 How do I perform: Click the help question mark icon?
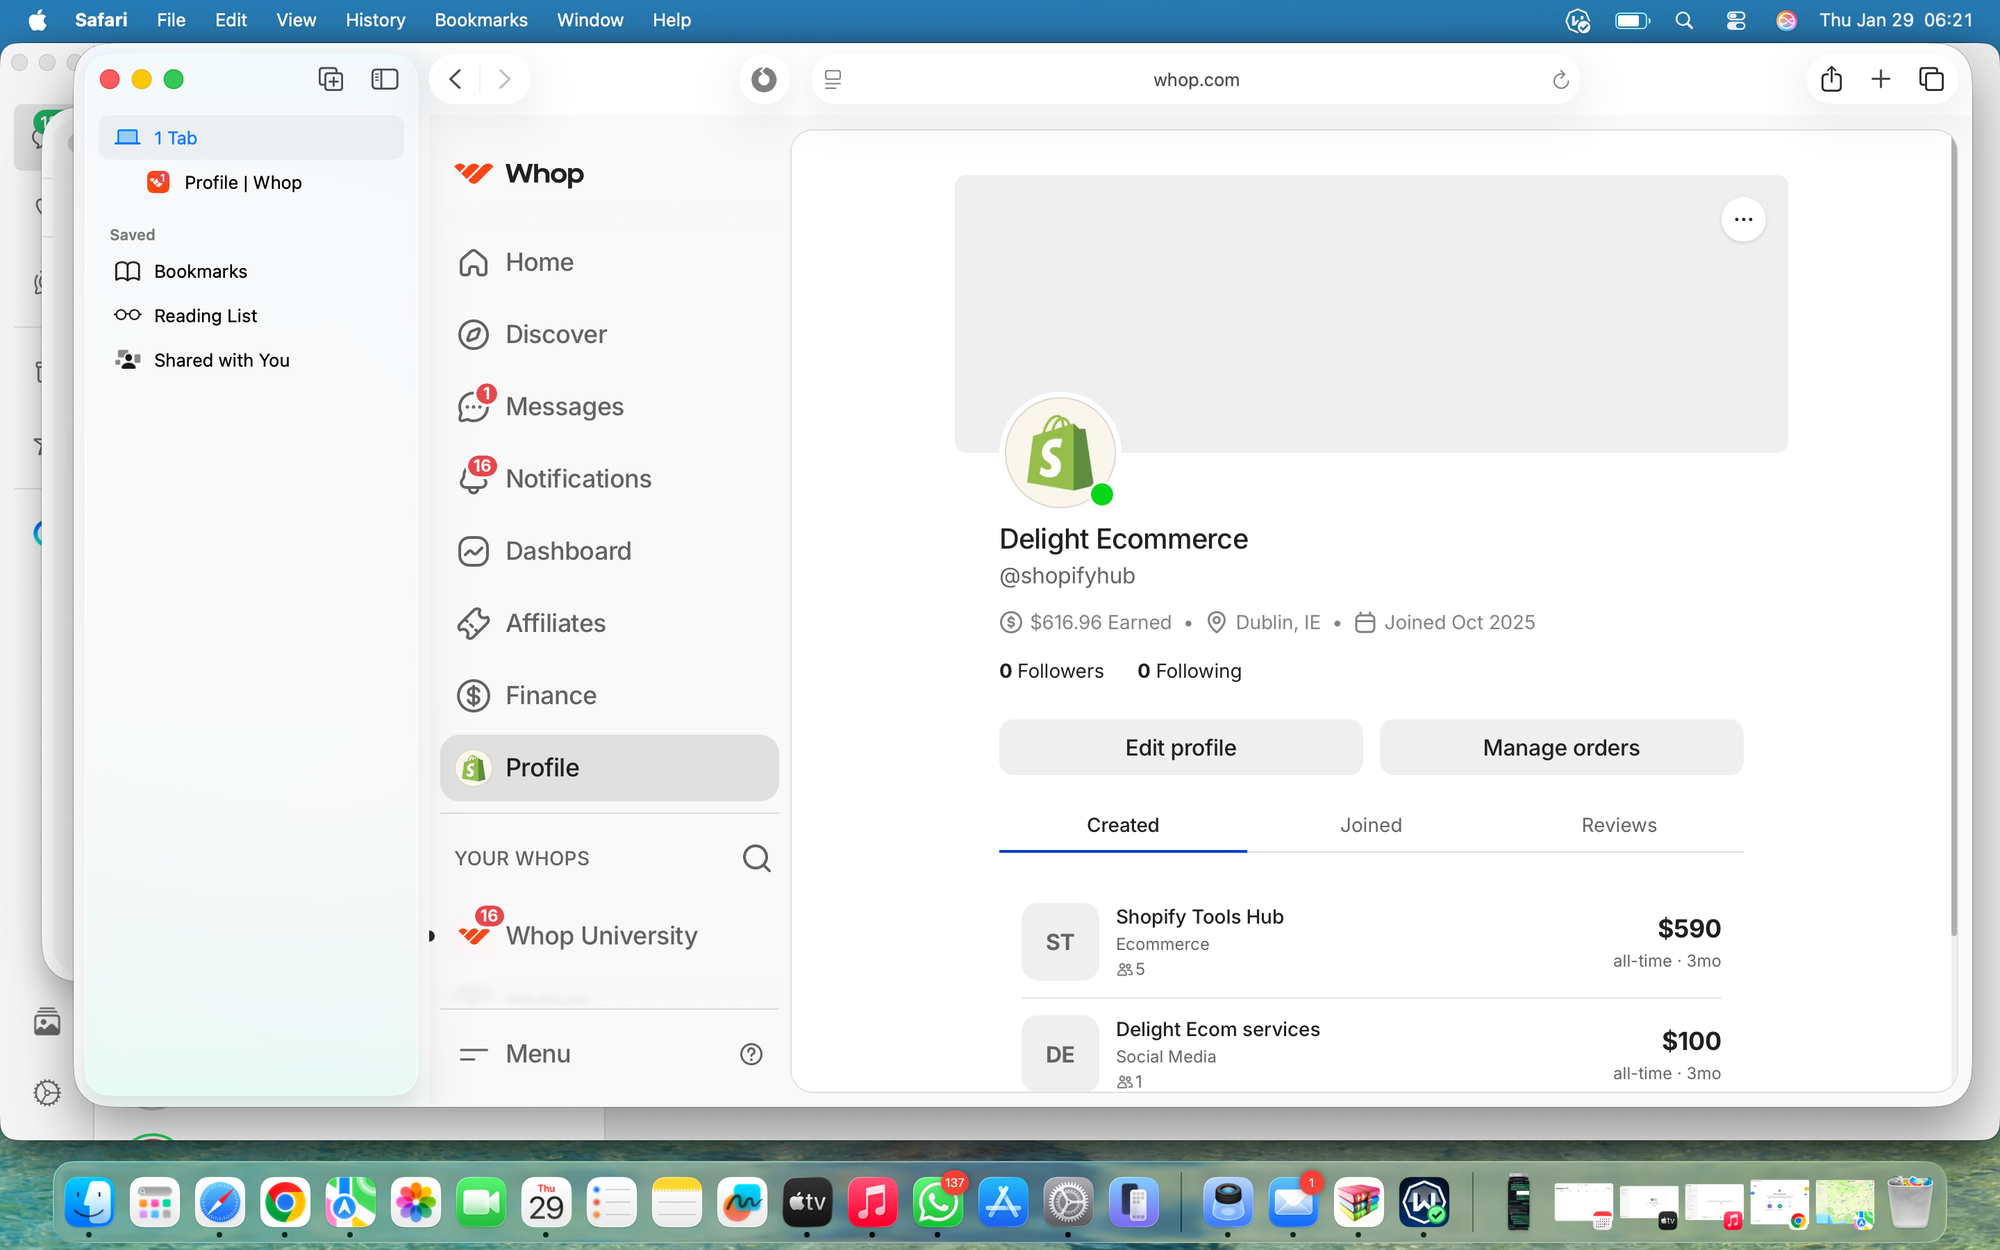(751, 1054)
